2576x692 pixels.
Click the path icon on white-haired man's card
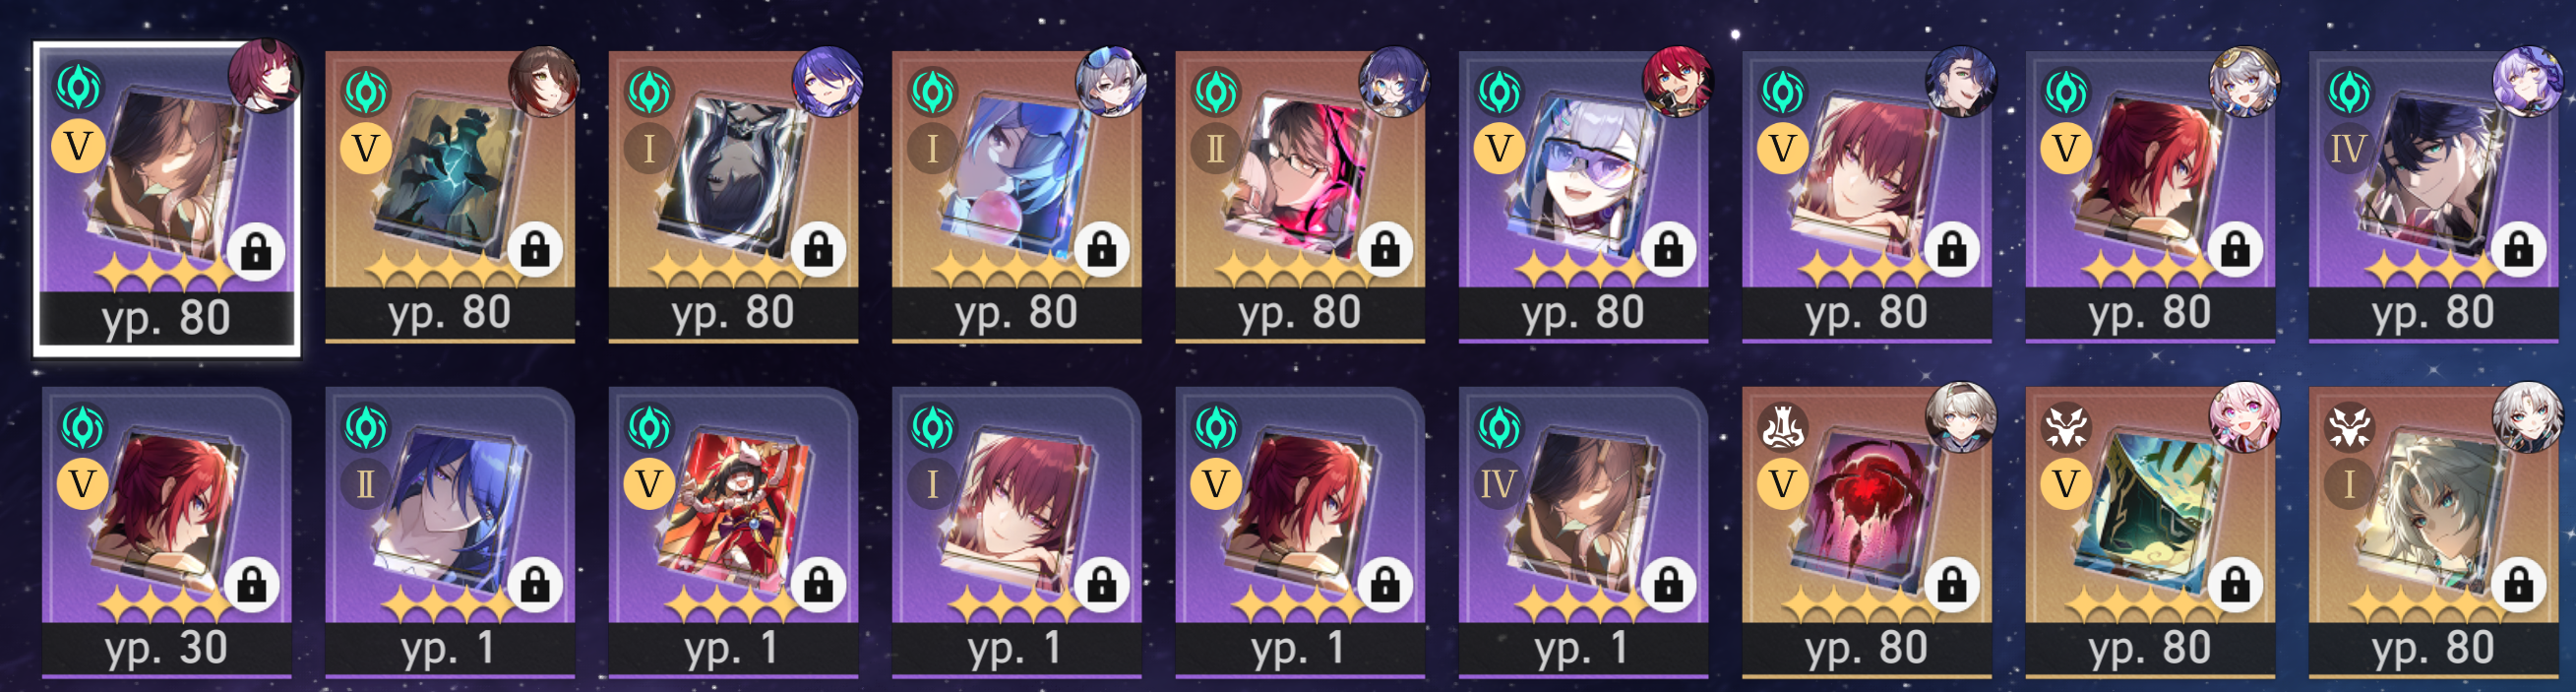(2349, 427)
